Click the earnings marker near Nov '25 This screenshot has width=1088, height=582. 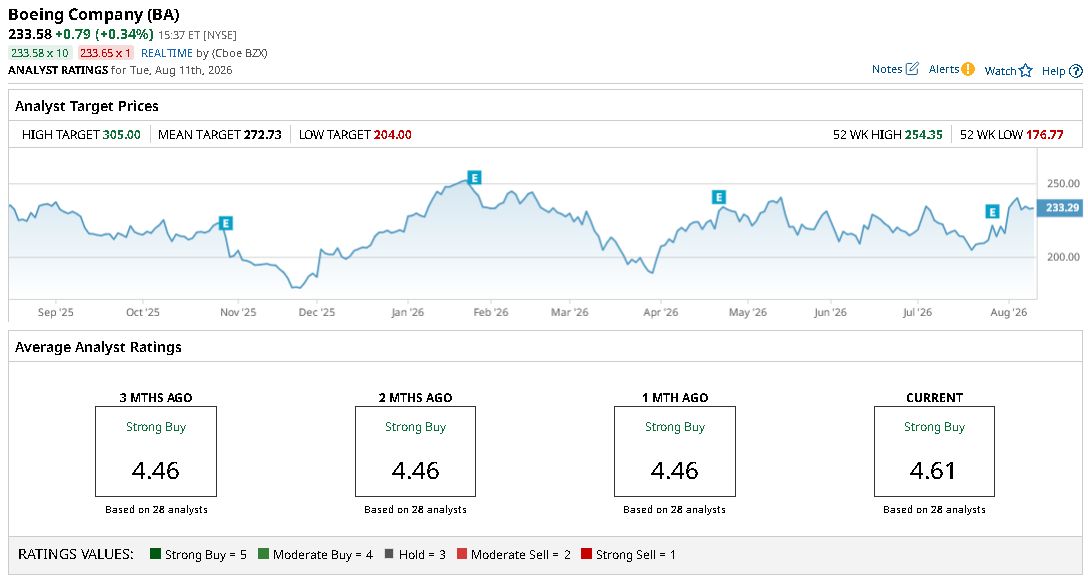click(226, 223)
